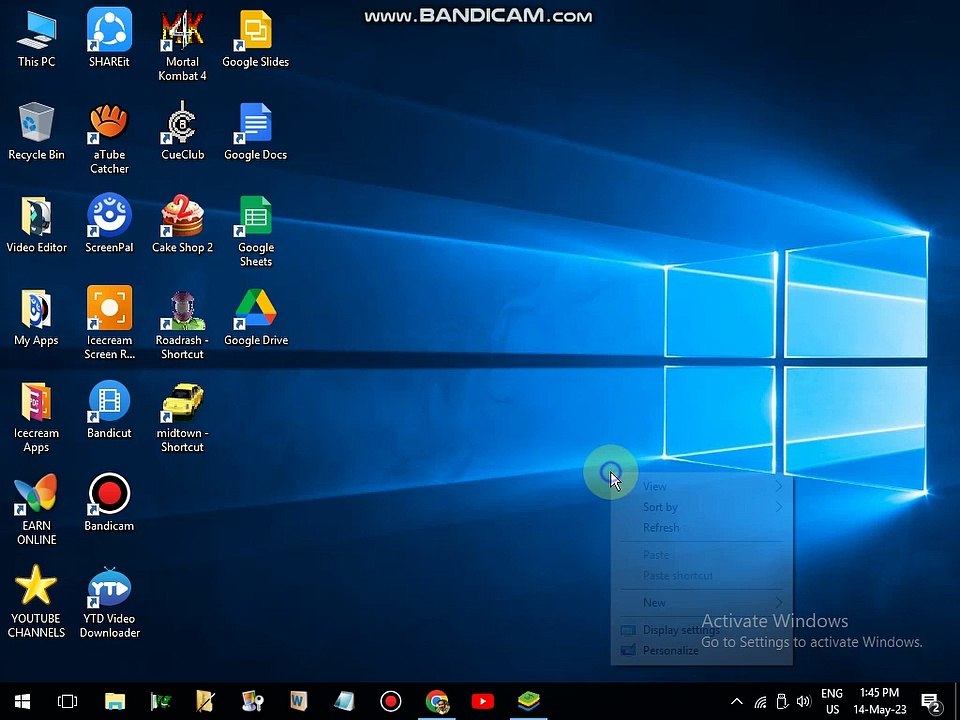Image resolution: width=960 pixels, height=720 pixels.
Task: Select Cake Shop 2 game icon
Action: [x=182, y=224]
